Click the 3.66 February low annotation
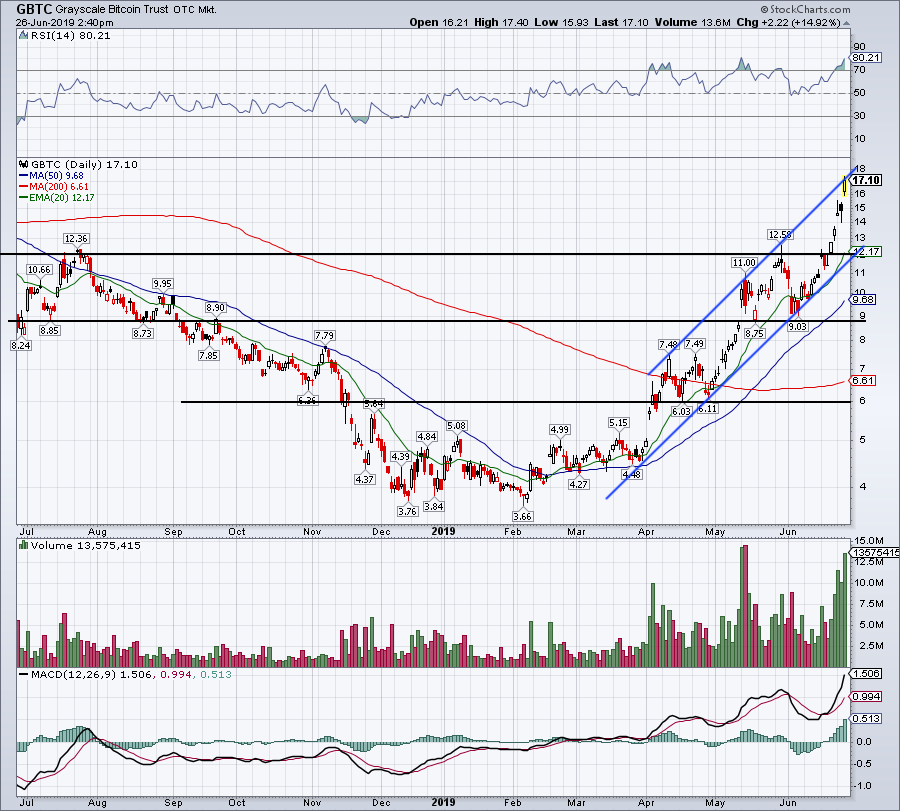This screenshot has width=900, height=811. [x=522, y=516]
